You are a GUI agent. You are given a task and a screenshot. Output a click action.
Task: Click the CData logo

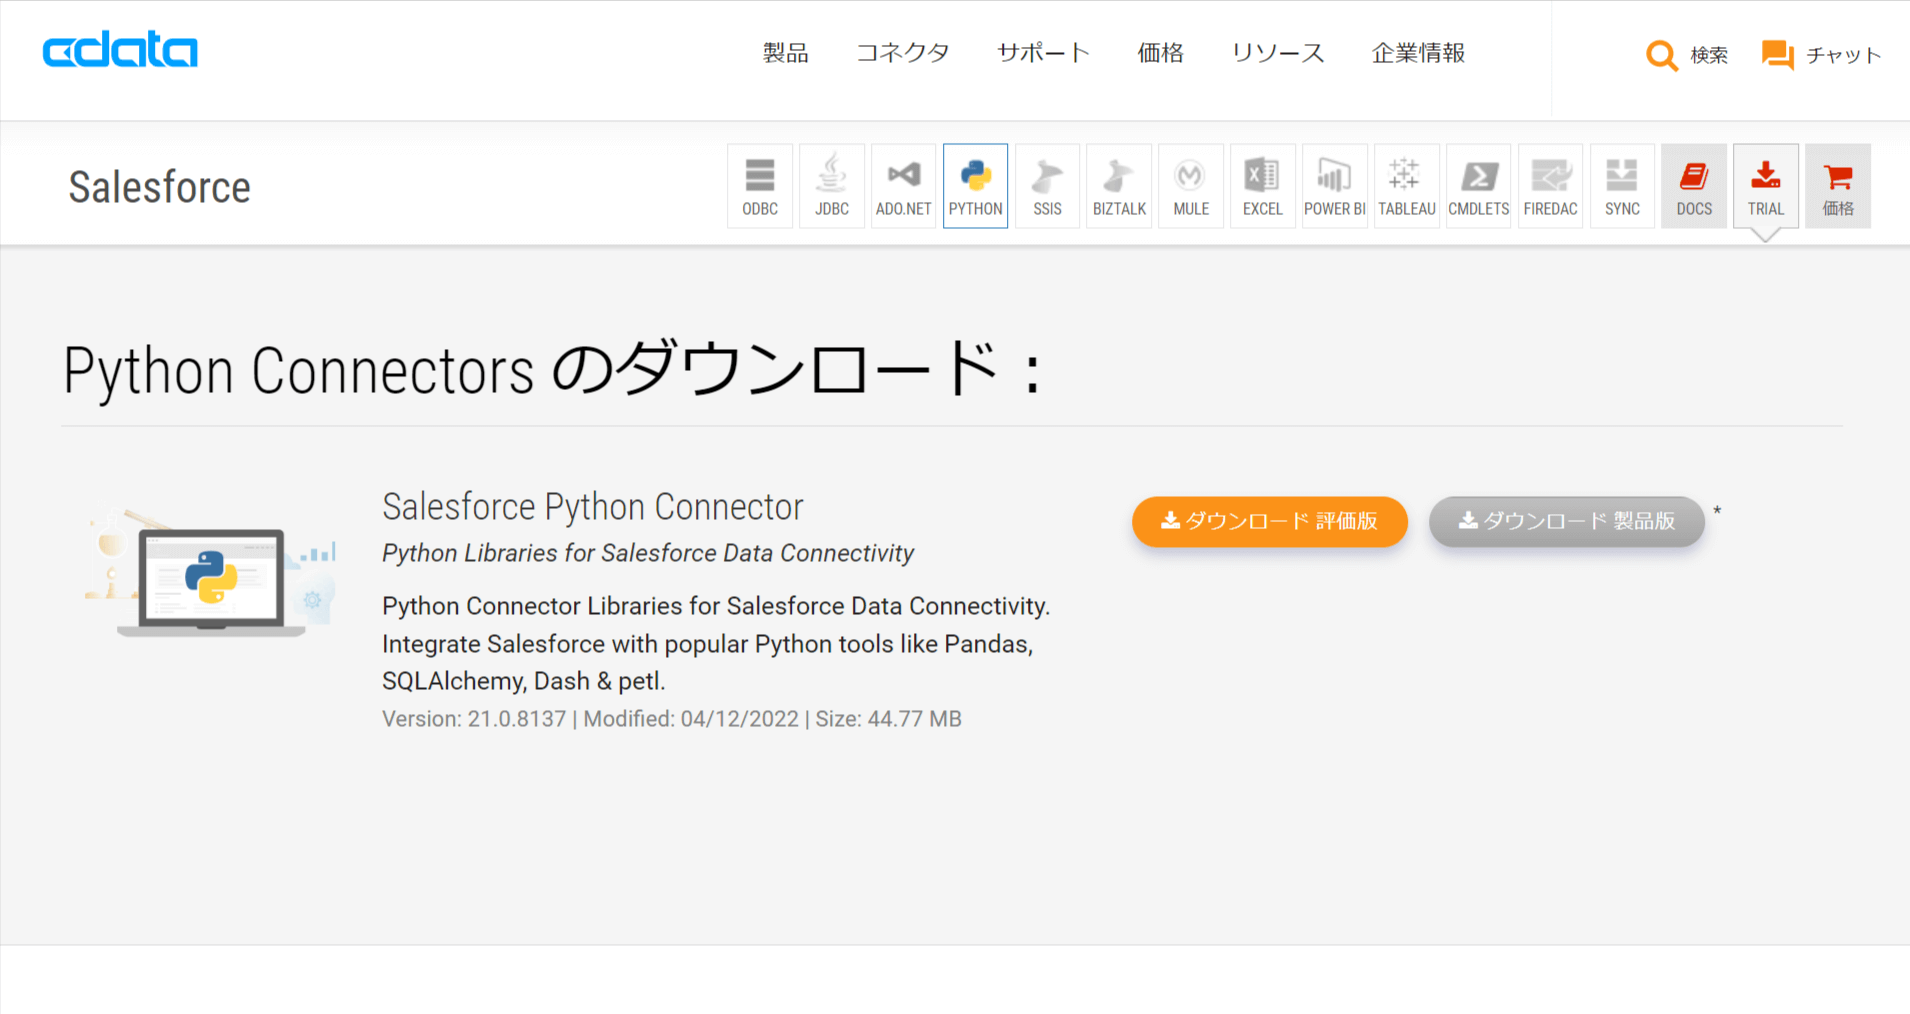pyautogui.click(x=120, y=51)
